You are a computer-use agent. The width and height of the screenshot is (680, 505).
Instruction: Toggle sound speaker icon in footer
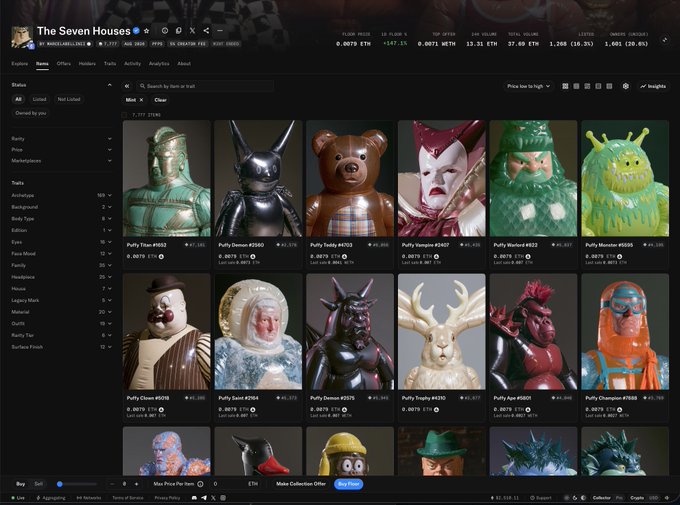[667, 498]
